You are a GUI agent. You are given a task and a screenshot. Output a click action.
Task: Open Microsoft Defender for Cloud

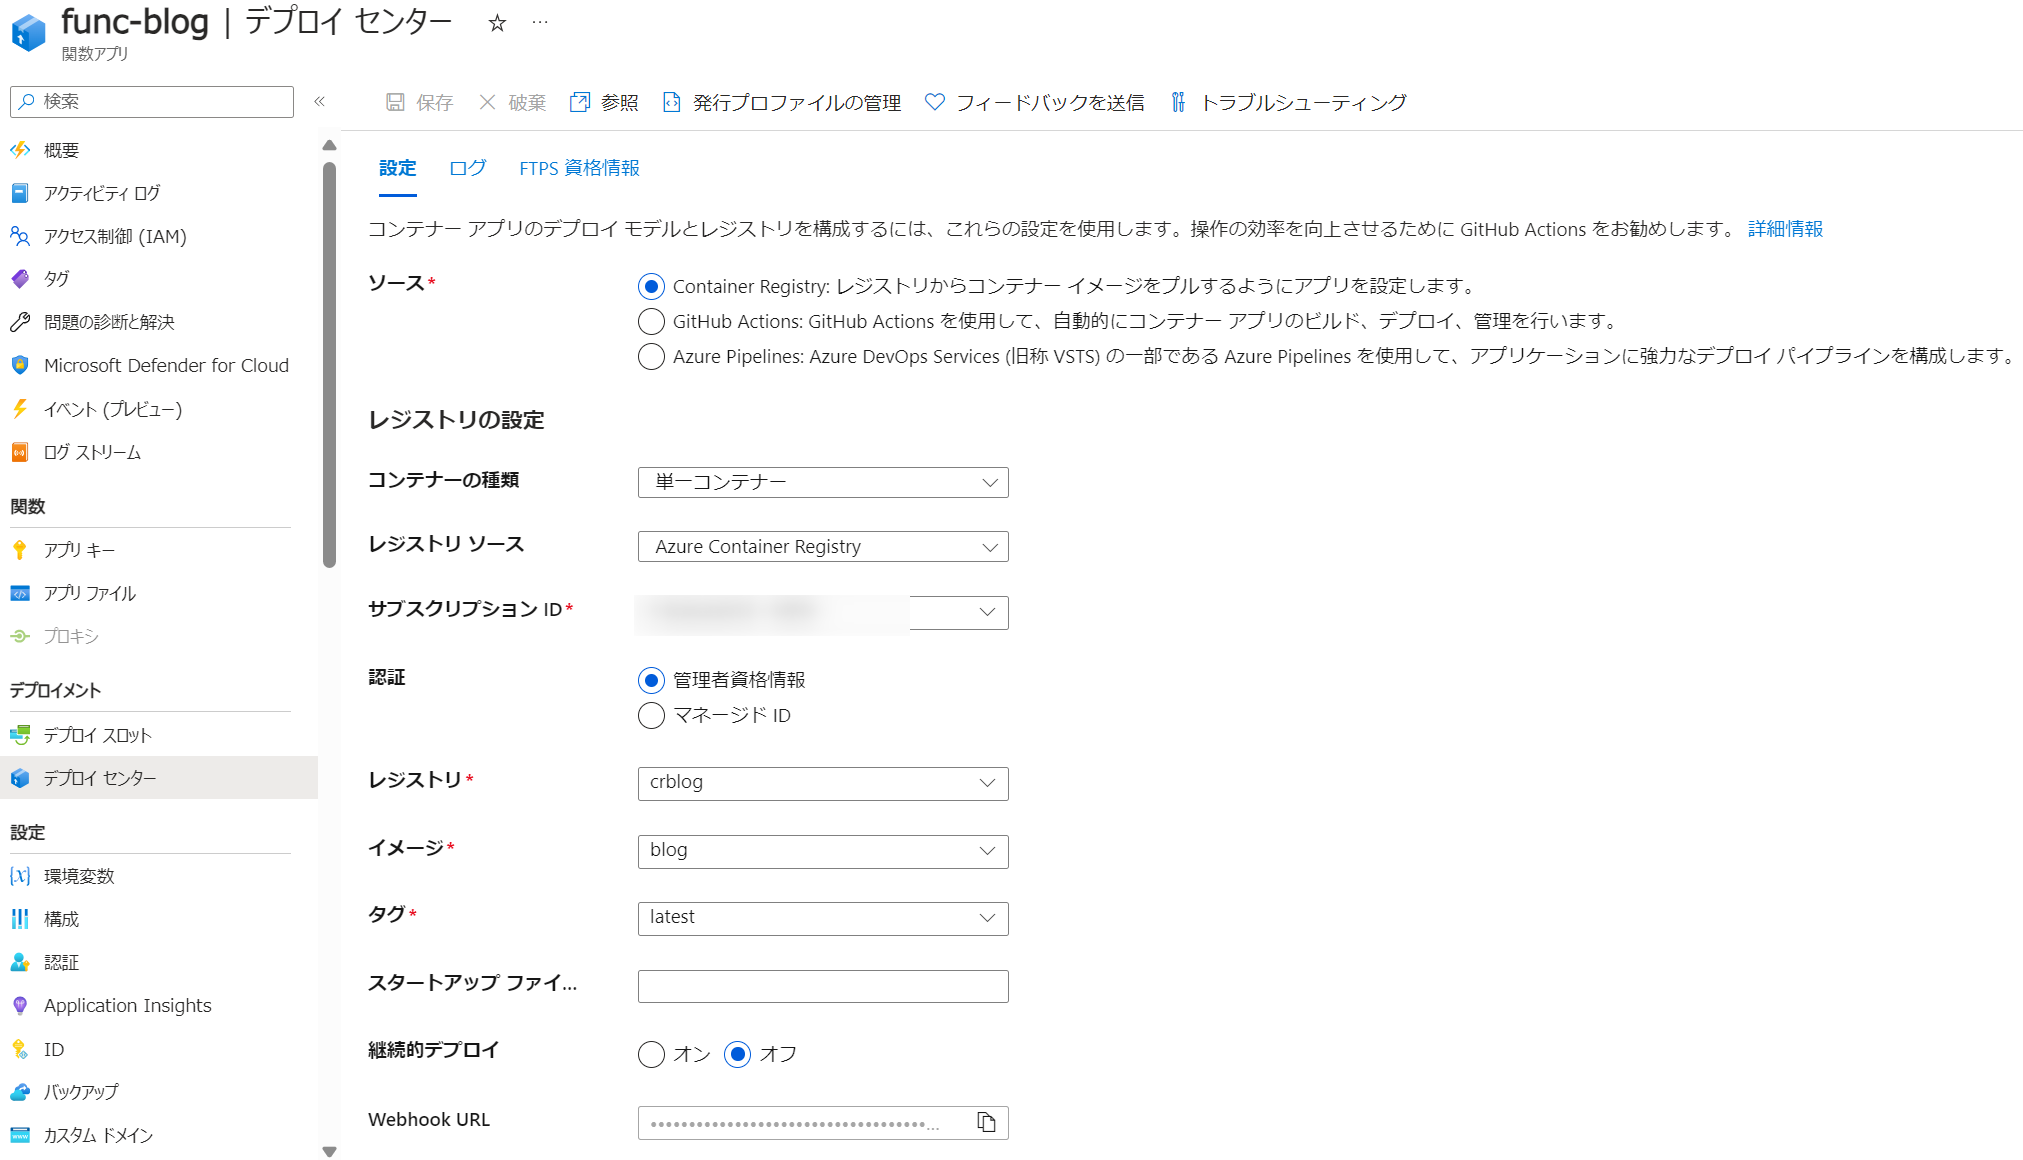[166, 365]
